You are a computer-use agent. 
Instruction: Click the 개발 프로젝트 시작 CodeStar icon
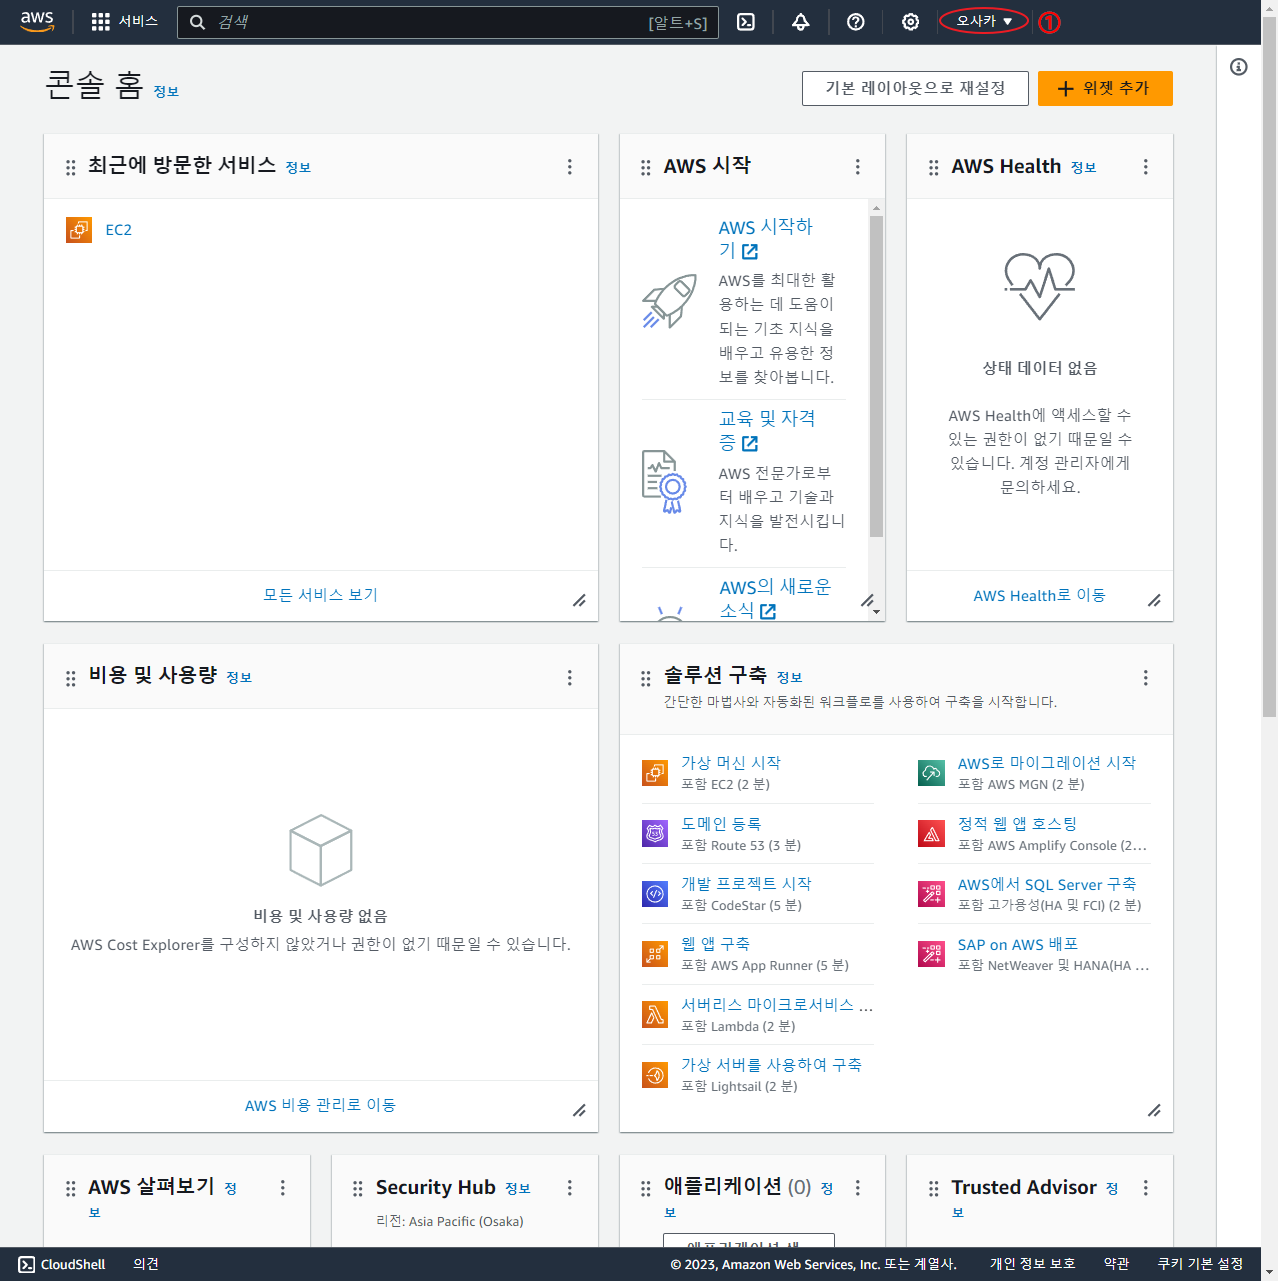[x=655, y=894]
